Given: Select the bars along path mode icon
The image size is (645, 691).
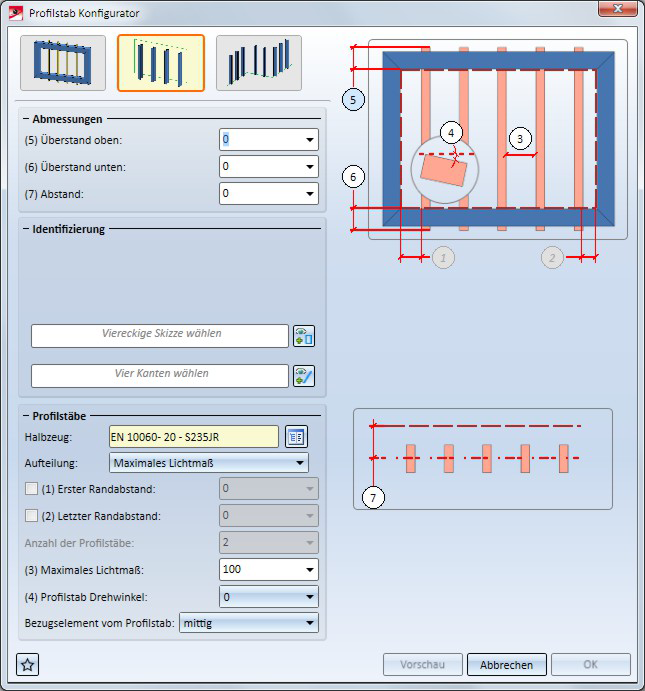Looking at the screenshot, I should point(259,63).
